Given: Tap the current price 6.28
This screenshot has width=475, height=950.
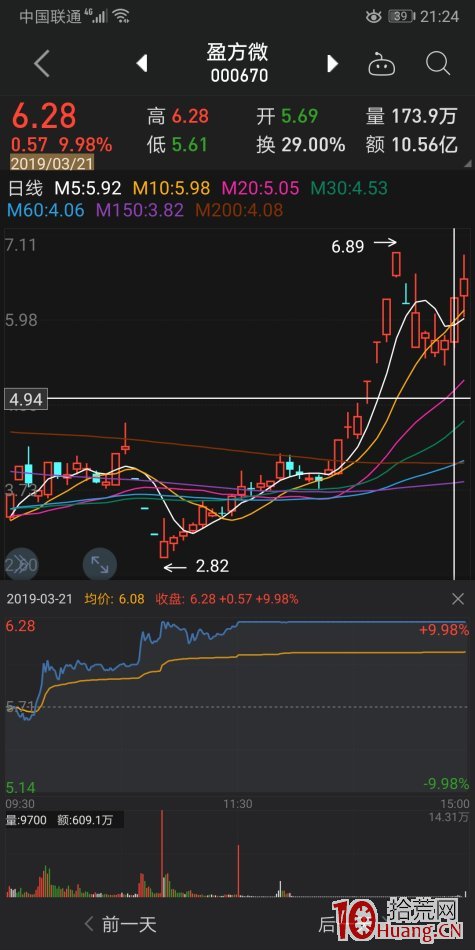Looking at the screenshot, I should pyautogui.click(x=44, y=116).
